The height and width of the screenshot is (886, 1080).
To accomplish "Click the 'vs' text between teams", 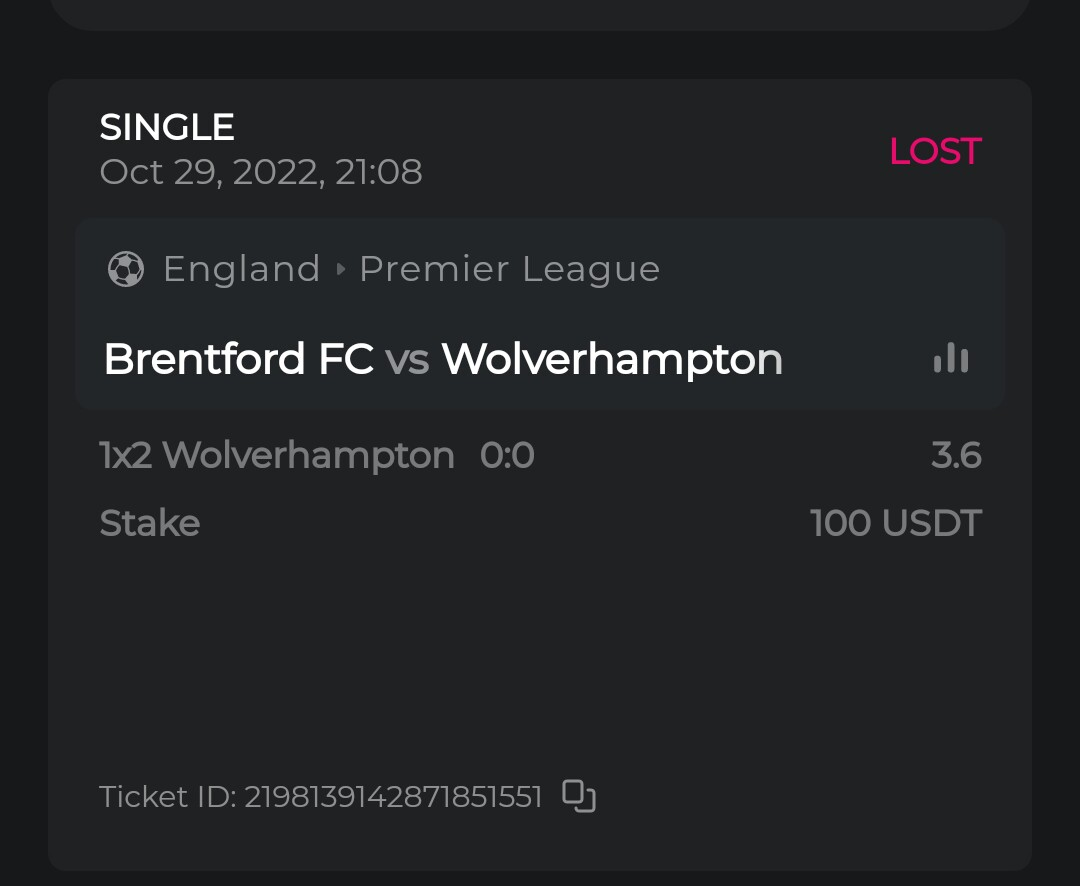I will (407, 360).
